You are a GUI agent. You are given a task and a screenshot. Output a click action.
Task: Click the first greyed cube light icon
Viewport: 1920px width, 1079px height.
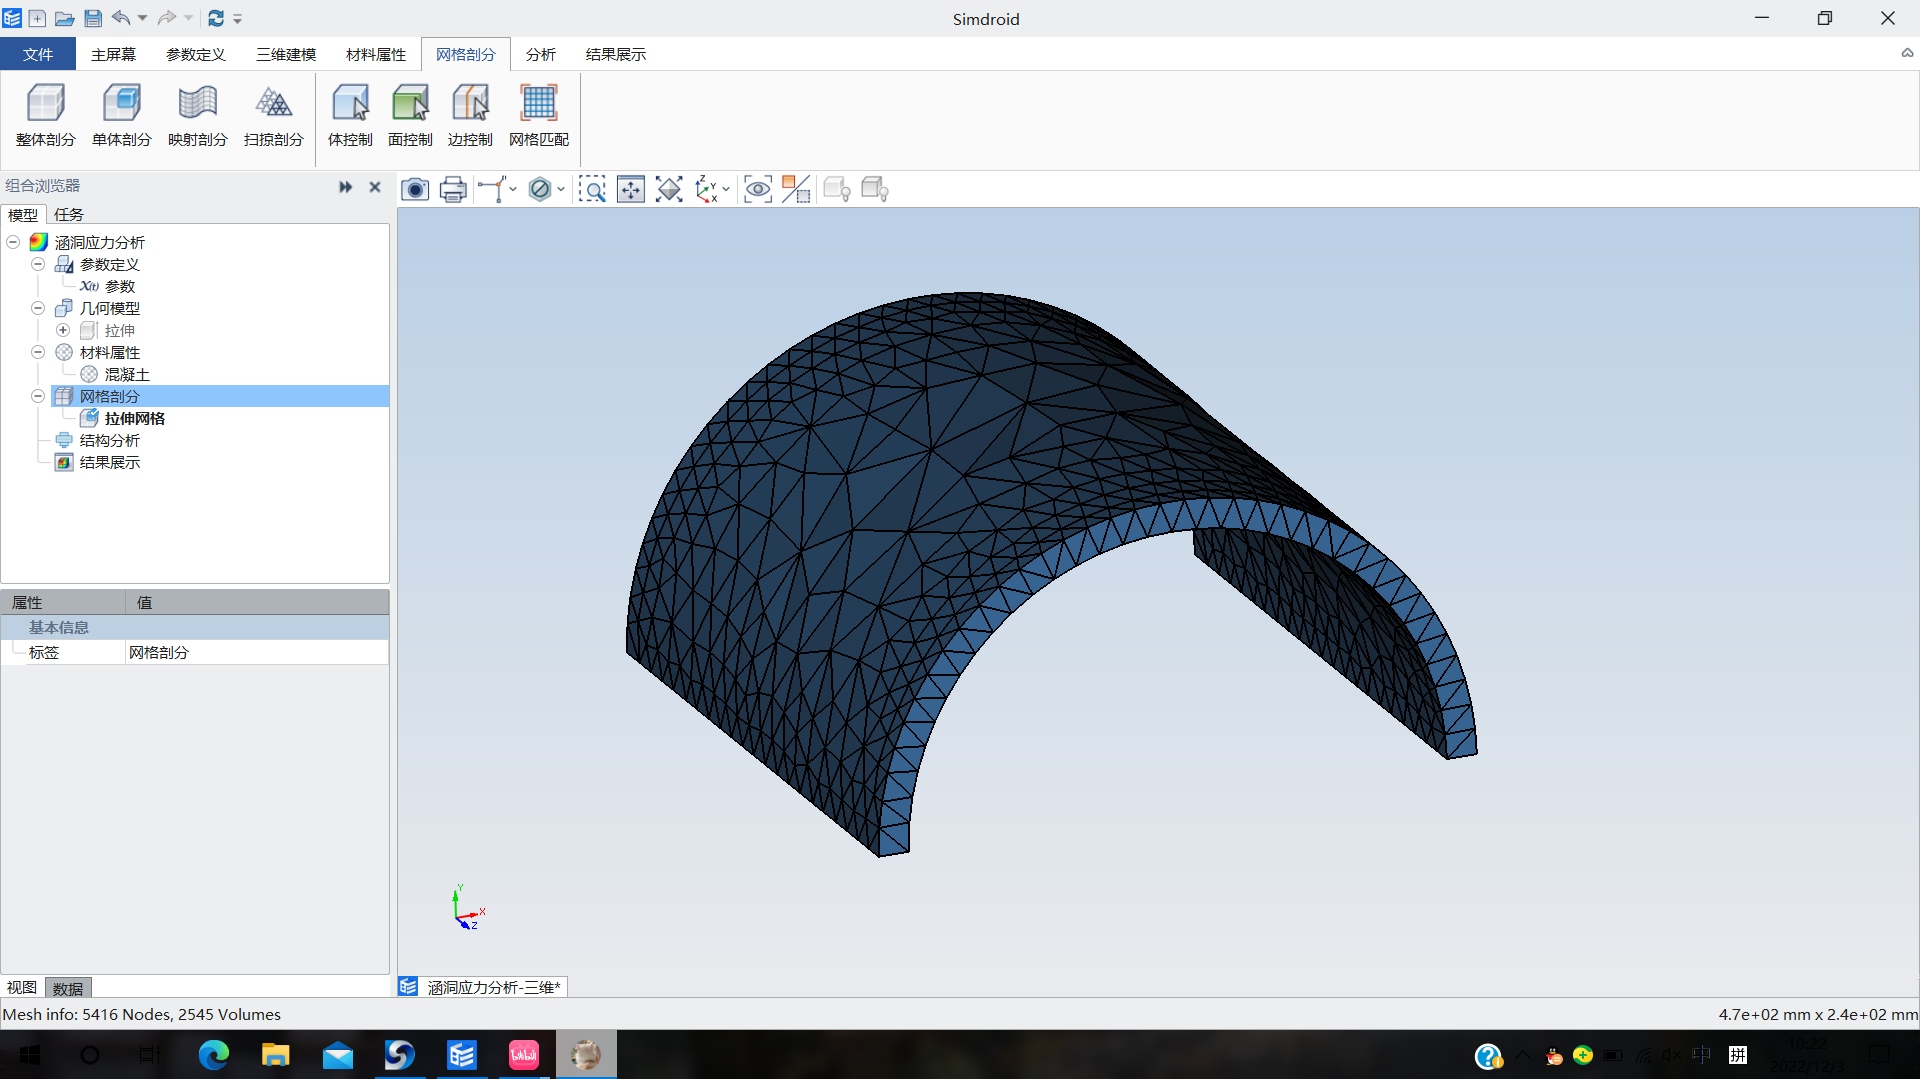837,189
